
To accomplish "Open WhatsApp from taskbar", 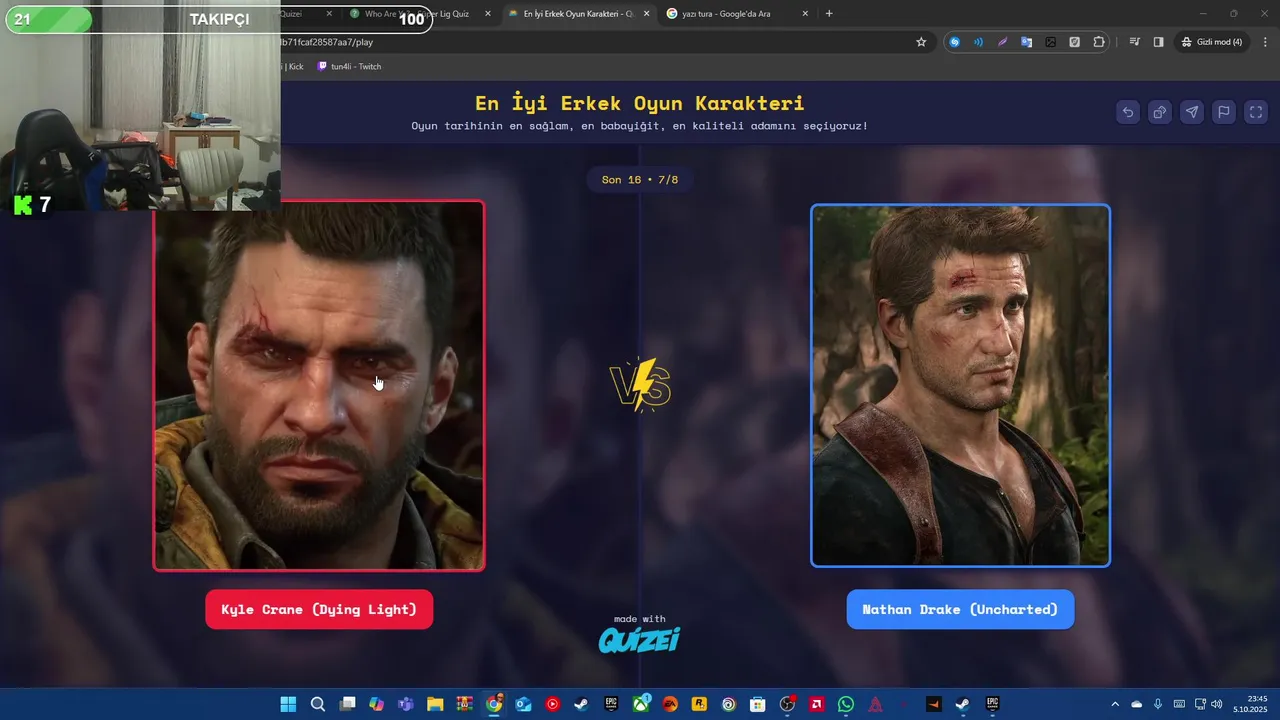I will click(846, 704).
